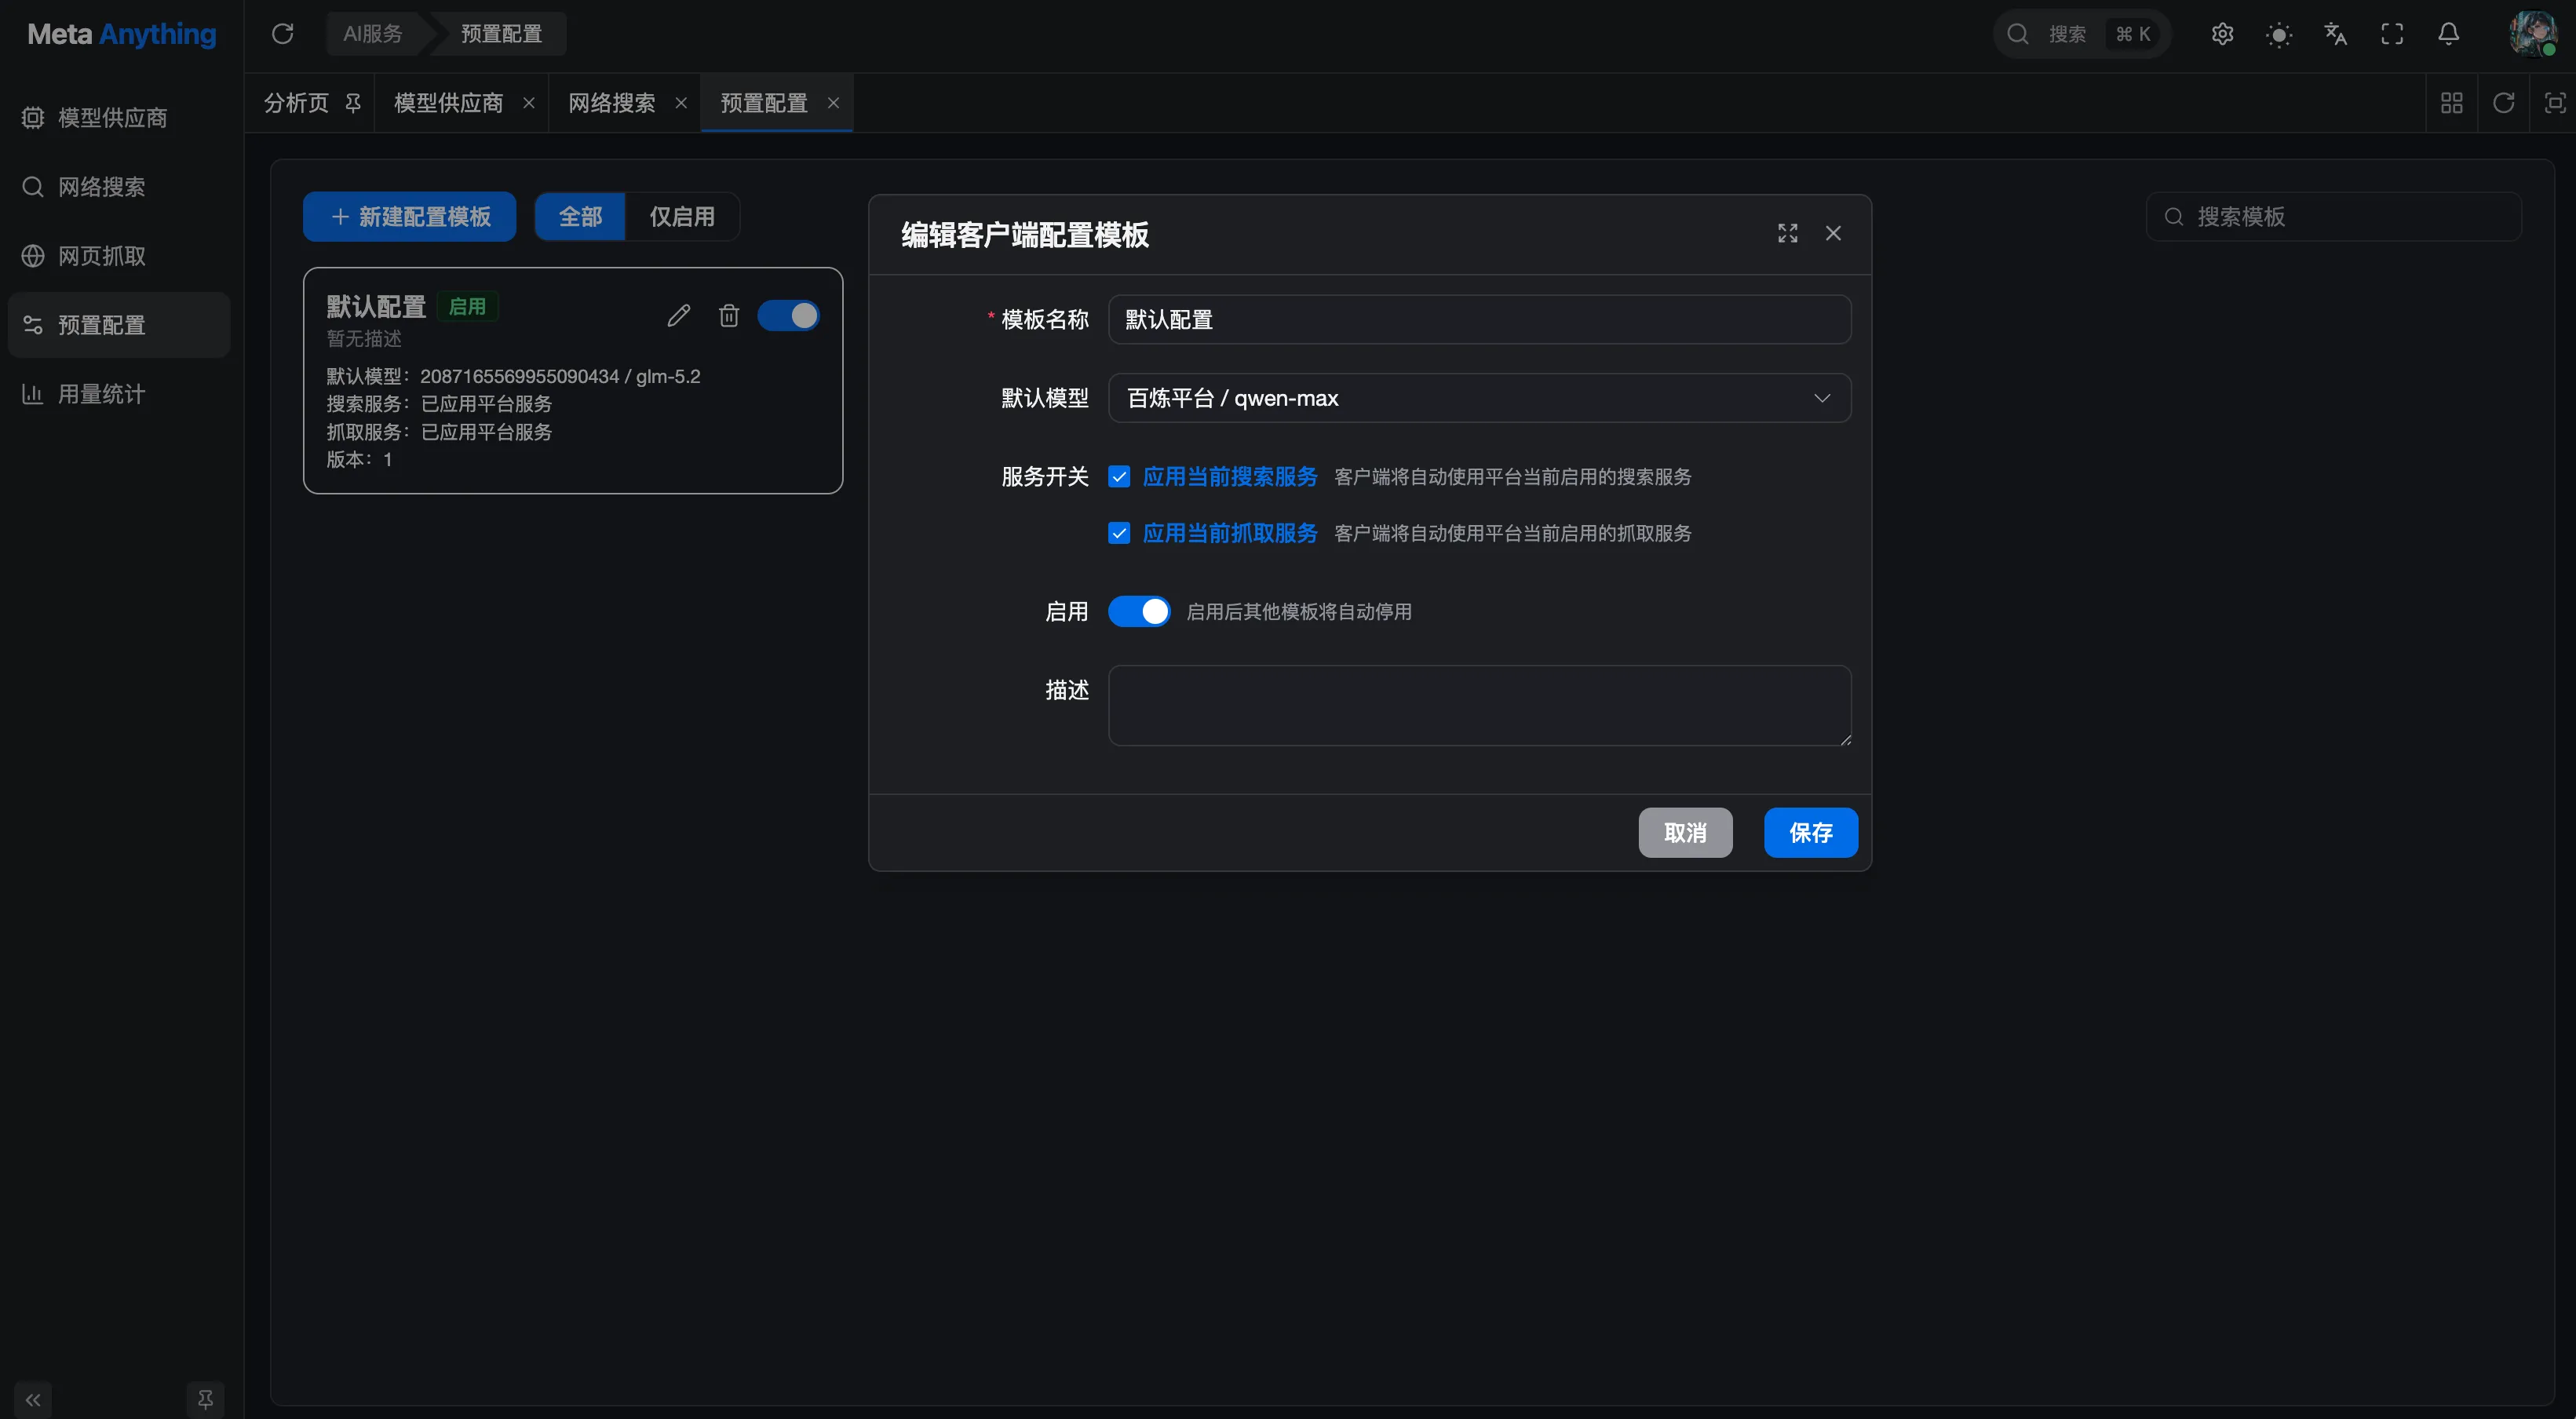This screenshot has width=2576, height=1419.
Task: Expand the dialog with fullscreen icon
Action: 1788,233
